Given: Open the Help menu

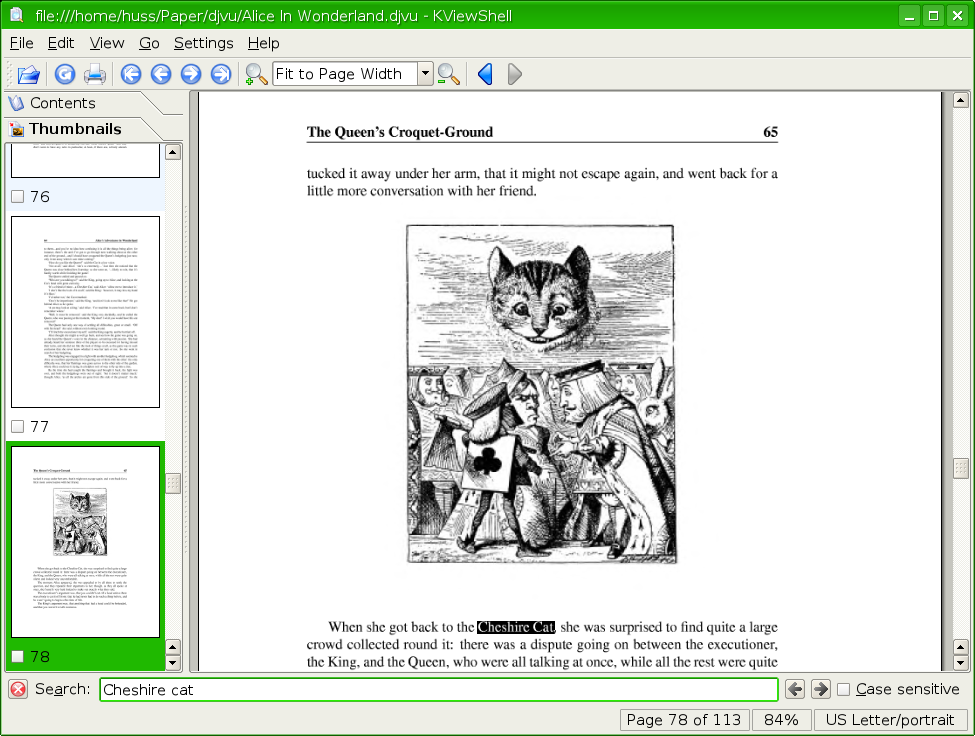Looking at the screenshot, I should coord(264,43).
